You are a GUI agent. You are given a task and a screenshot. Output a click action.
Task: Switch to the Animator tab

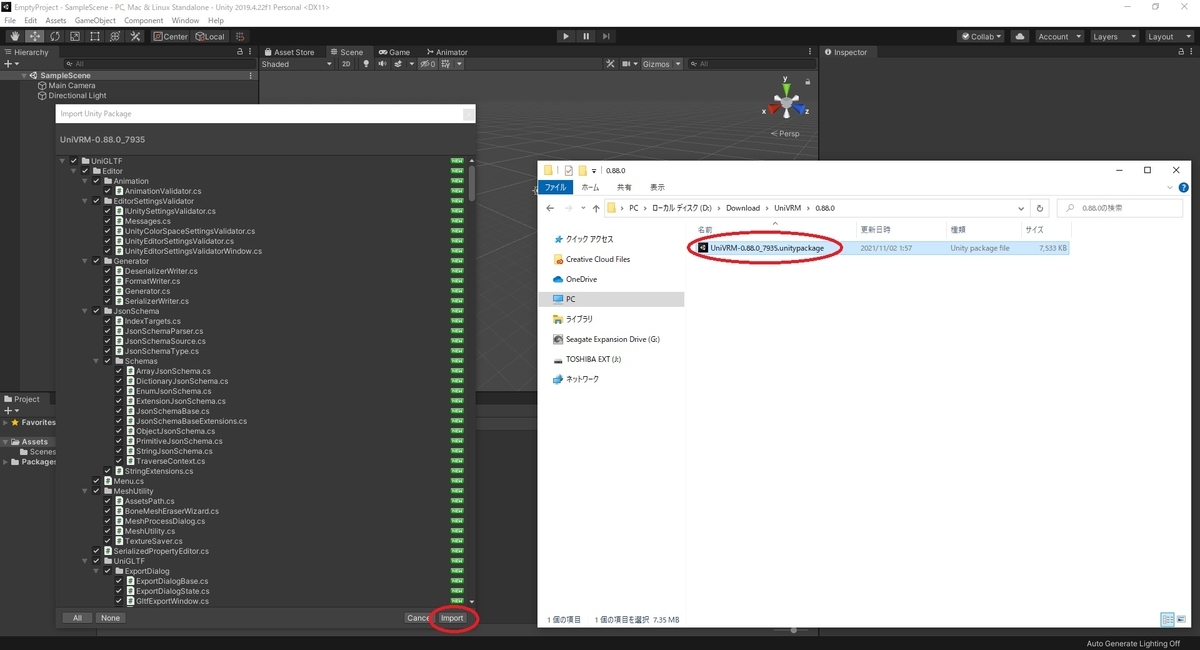(446, 52)
